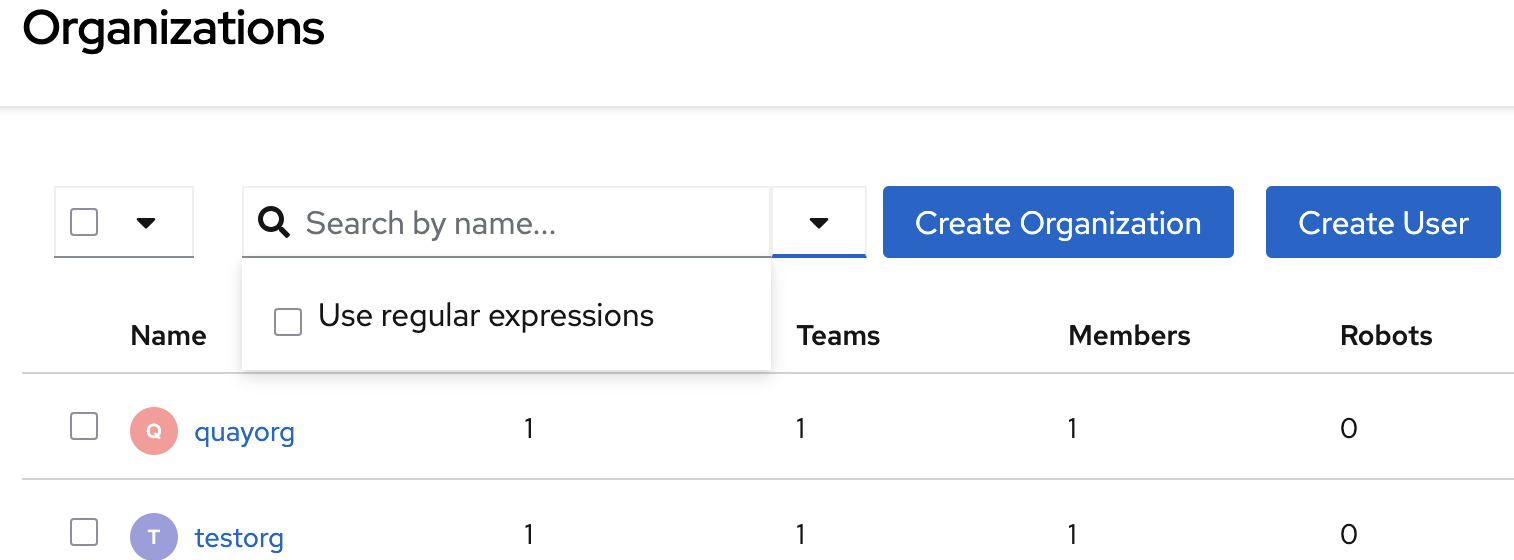Expand the bulk select dropdown arrow
1514x560 pixels.
coord(146,222)
